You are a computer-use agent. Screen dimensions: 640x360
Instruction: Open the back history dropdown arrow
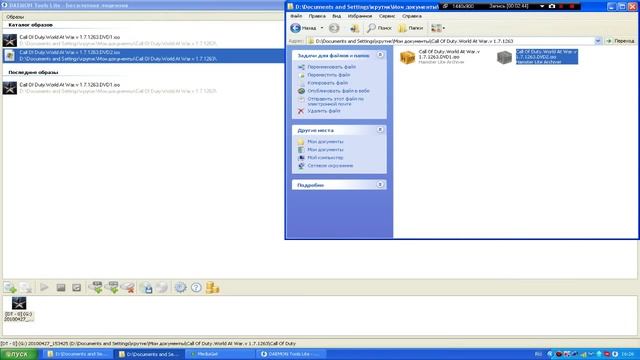tap(322, 28)
